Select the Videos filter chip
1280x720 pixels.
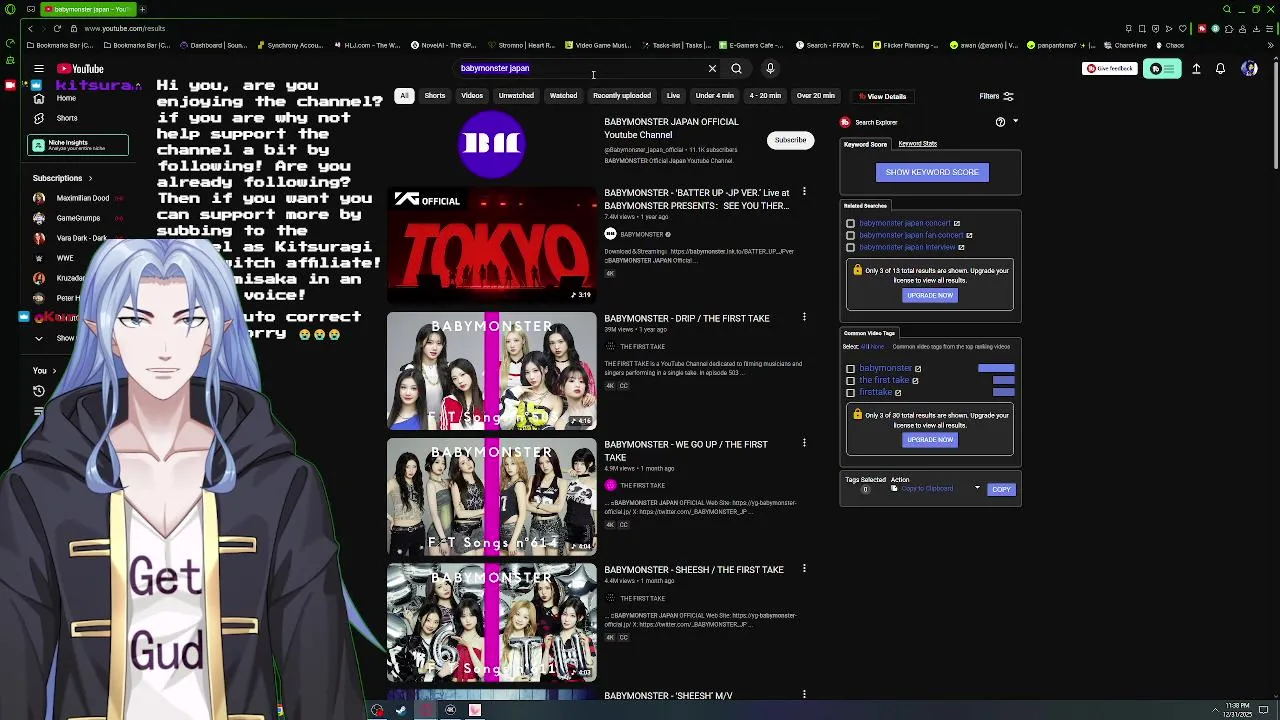coord(472,96)
